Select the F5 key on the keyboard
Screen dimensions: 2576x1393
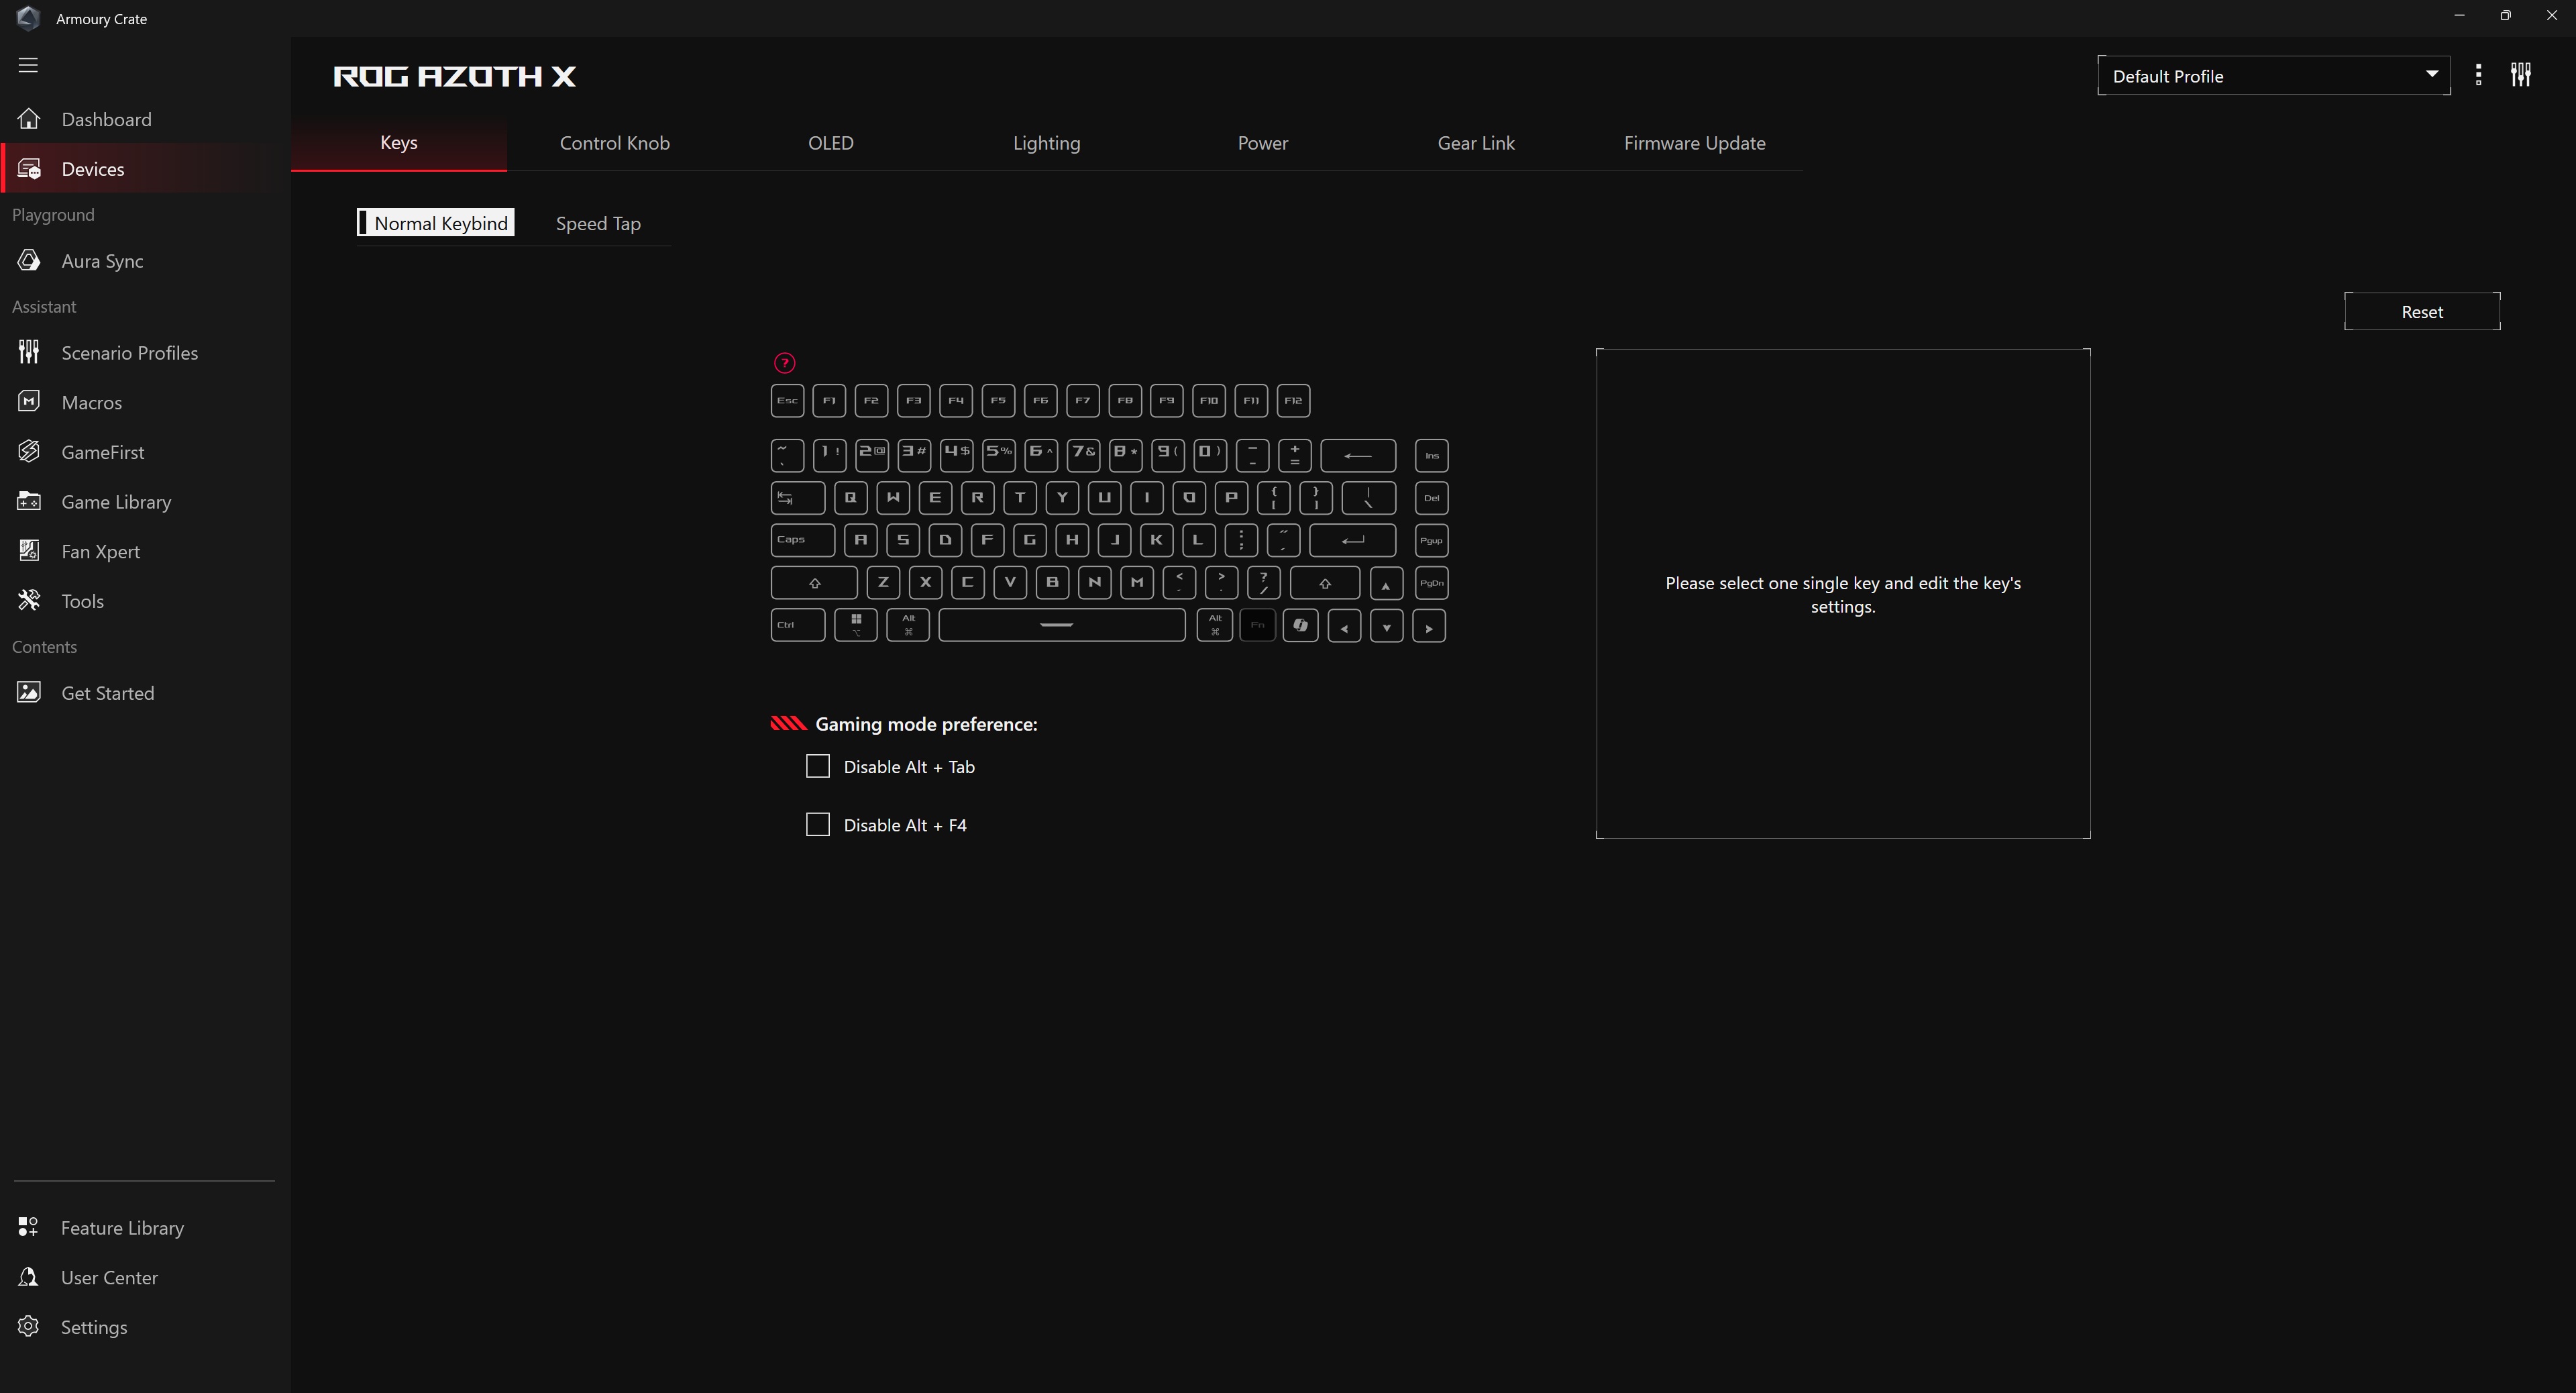tap(998, 401)
